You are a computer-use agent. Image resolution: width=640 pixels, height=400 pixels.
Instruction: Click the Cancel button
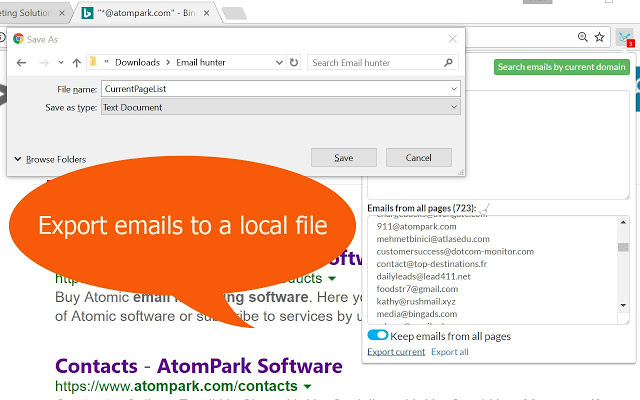tap(419, 158)
